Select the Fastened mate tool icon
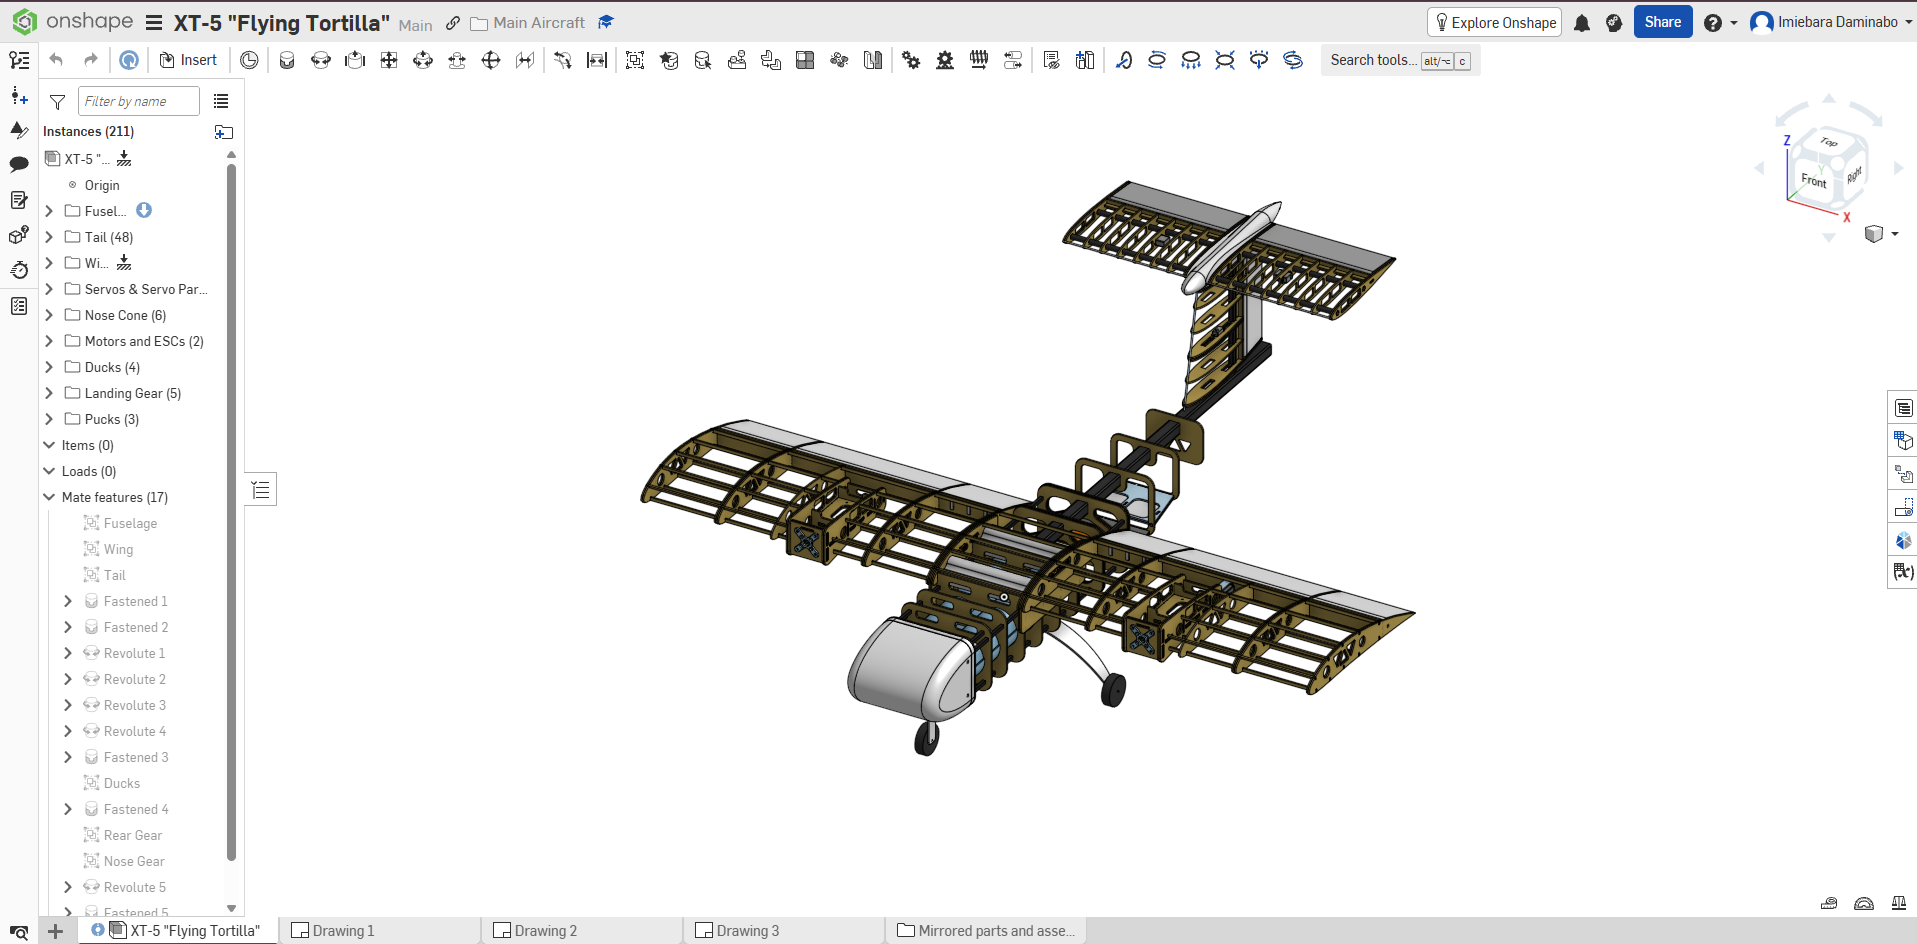Viewport: 1917px width, 944px height. tap(287, 60)
